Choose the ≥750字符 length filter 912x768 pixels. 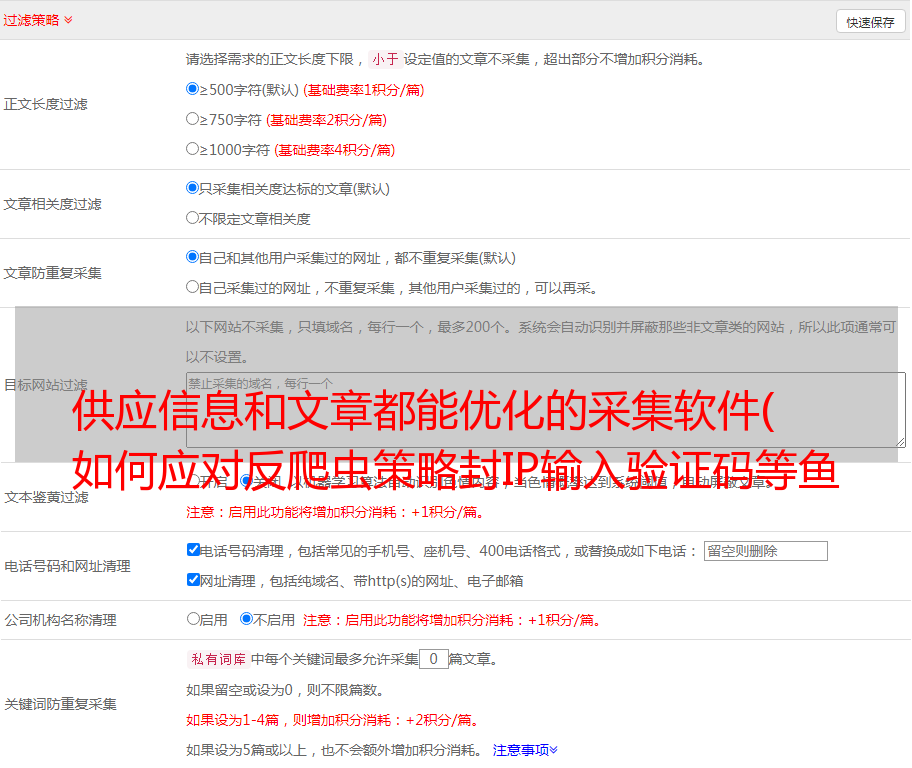[x=193, y=119]
